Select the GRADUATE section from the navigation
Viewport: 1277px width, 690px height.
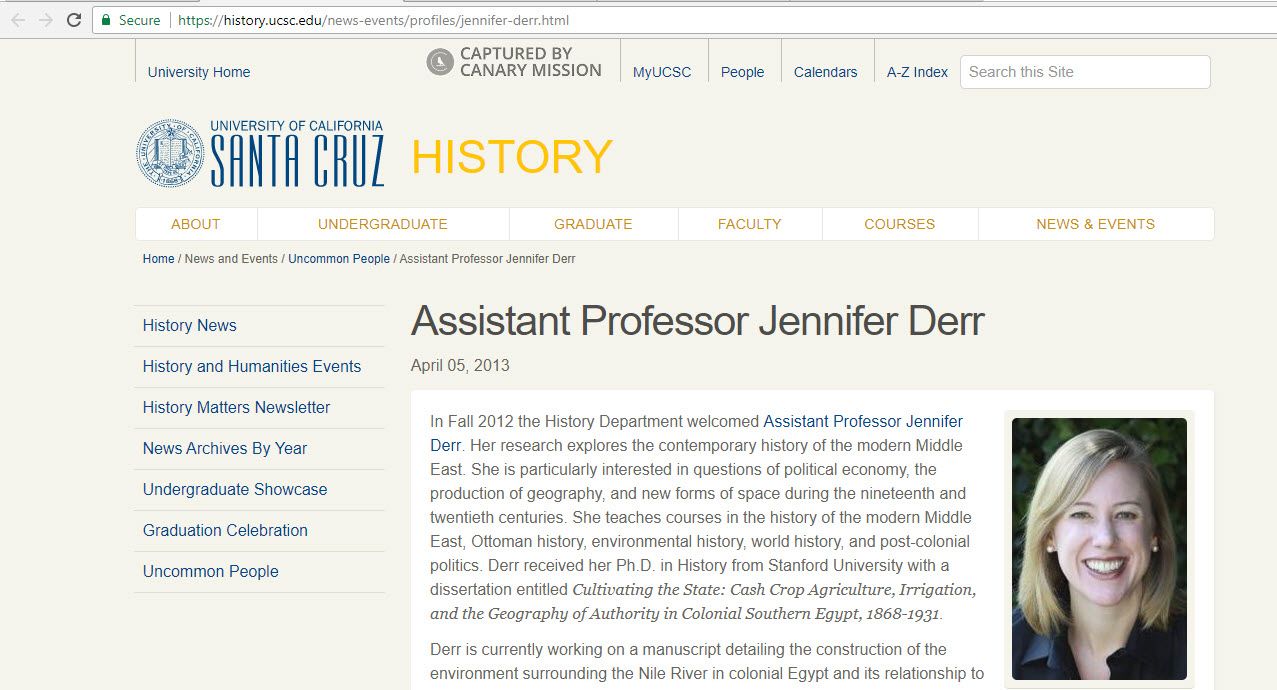click(x=593, y=223)
